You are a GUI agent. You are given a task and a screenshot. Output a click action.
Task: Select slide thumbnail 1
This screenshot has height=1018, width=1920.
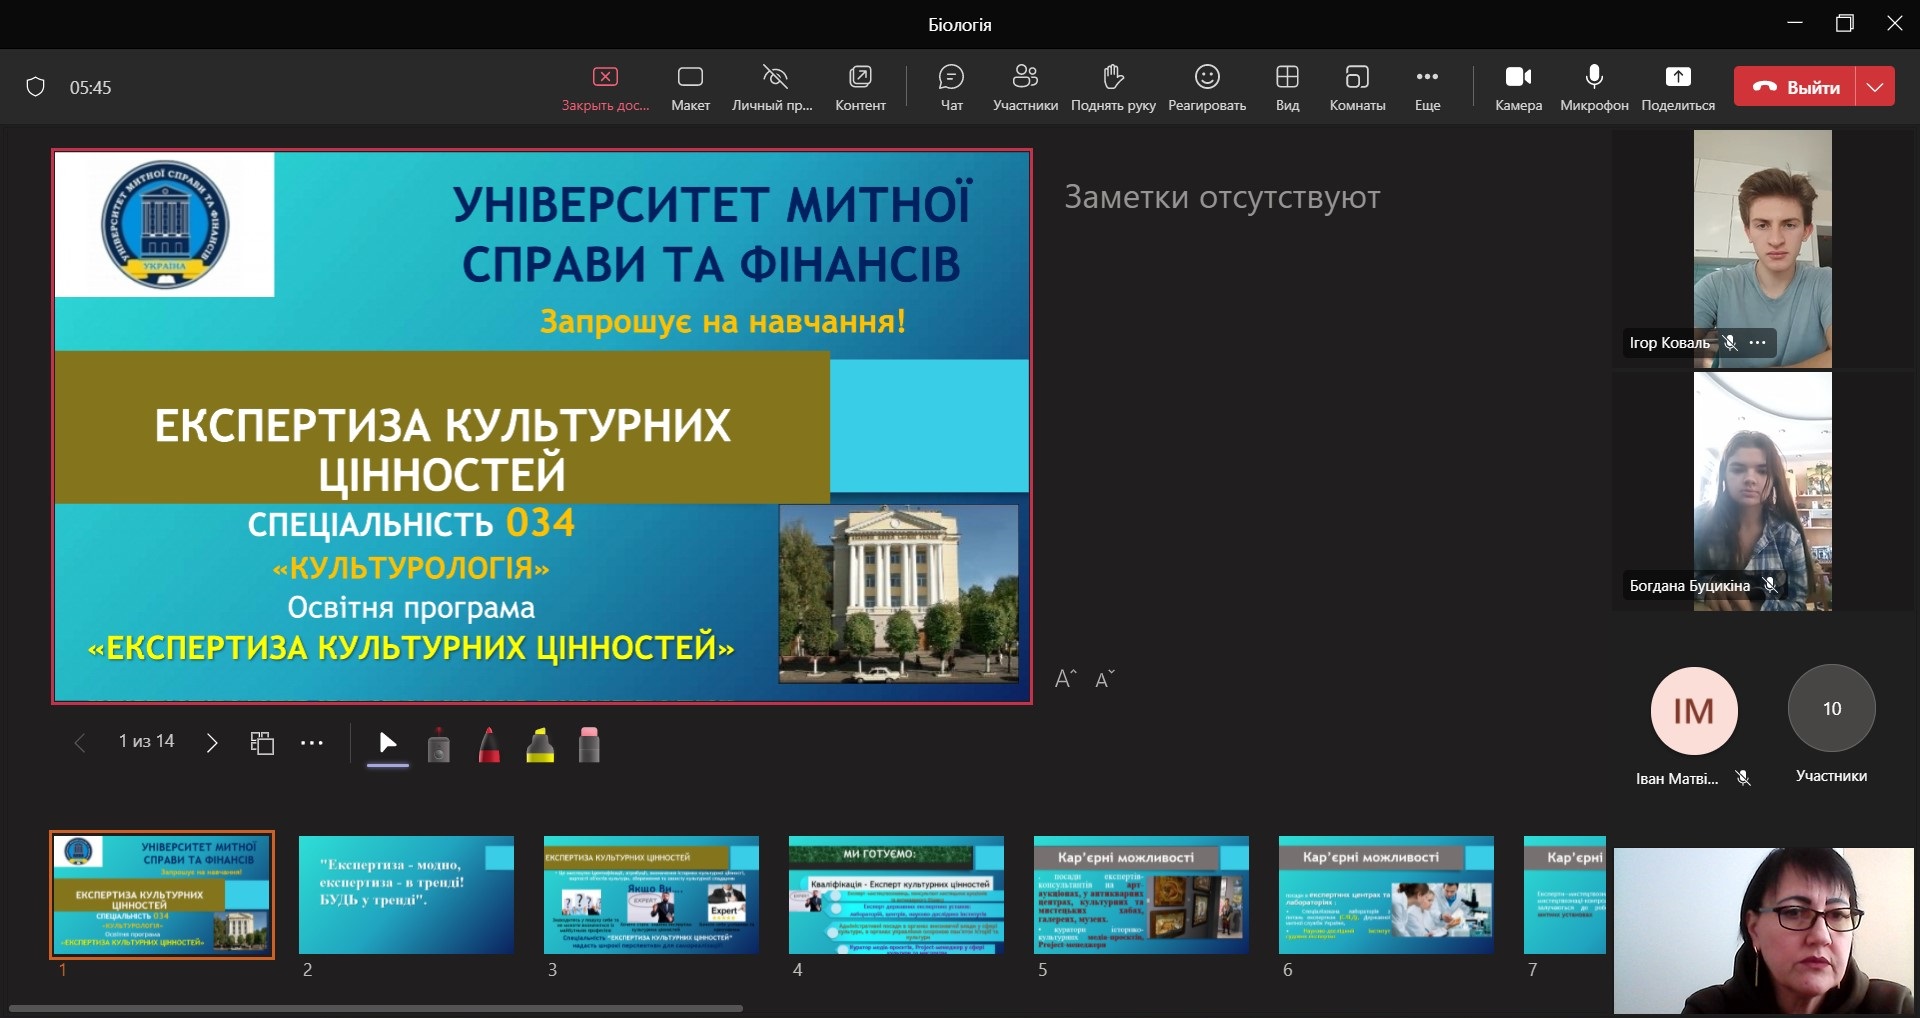tap(162, 895)
